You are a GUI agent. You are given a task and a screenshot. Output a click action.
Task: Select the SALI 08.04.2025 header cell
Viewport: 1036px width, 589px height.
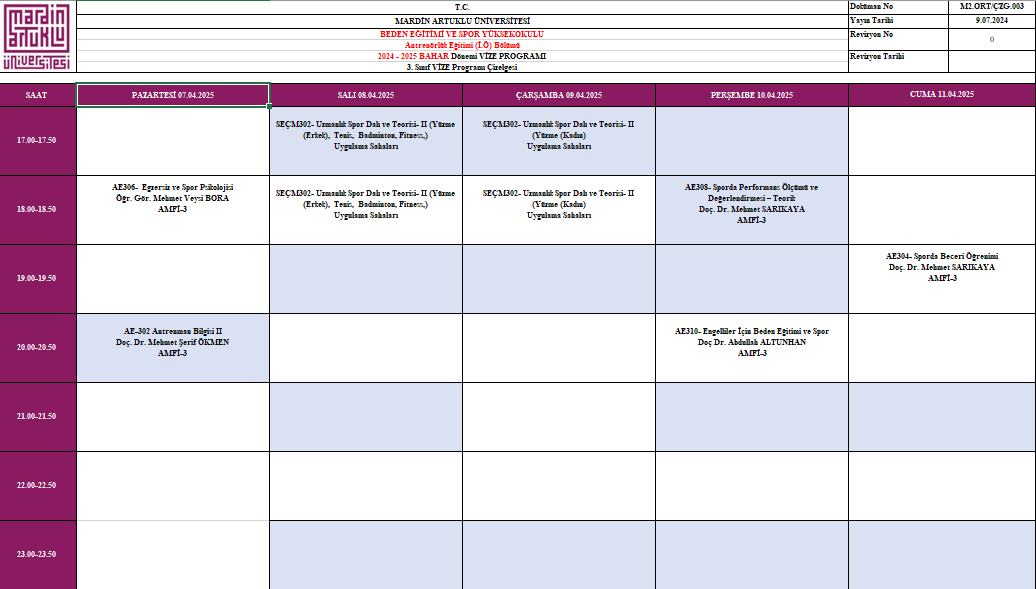tap(366, 95)
